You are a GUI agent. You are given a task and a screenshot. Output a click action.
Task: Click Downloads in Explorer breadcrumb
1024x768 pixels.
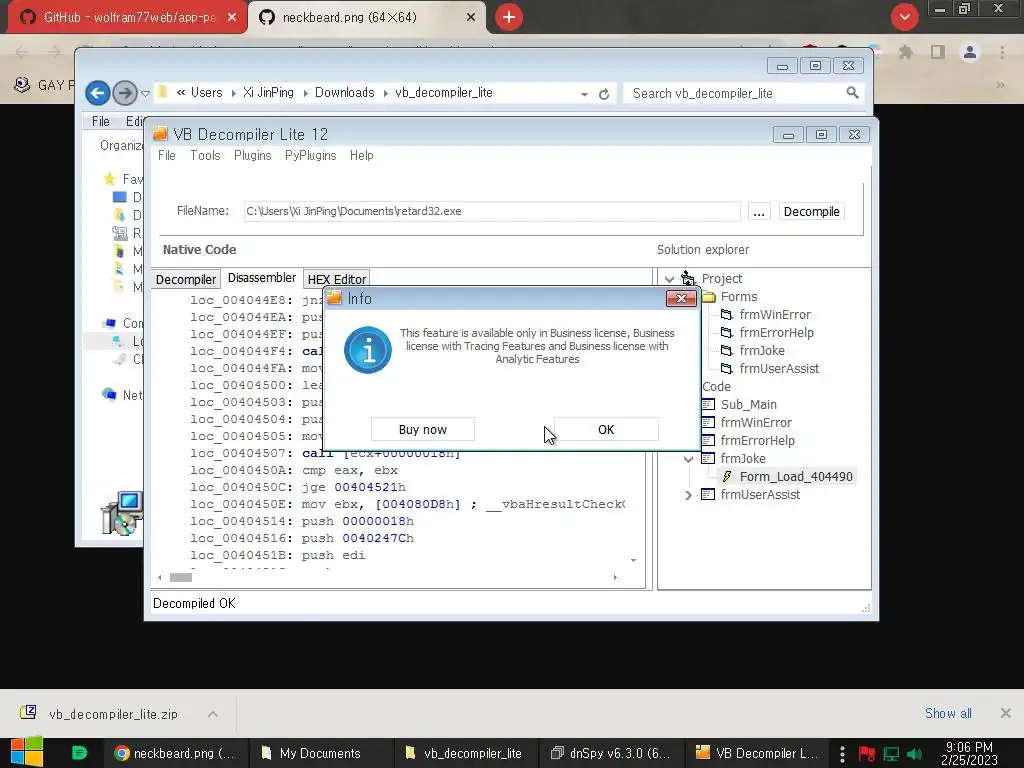344,93
